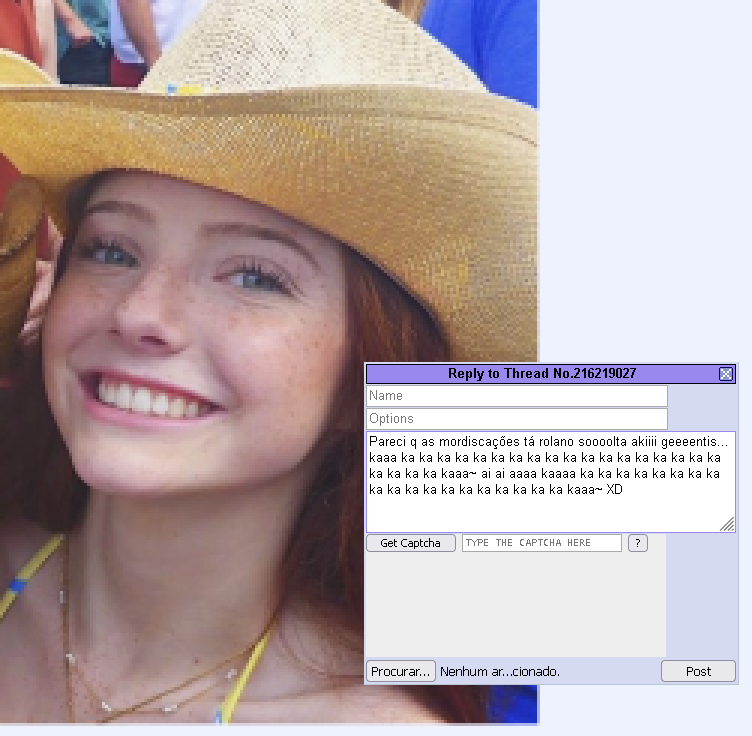Click Procurar to browse for file

click(x=400, y=671)
